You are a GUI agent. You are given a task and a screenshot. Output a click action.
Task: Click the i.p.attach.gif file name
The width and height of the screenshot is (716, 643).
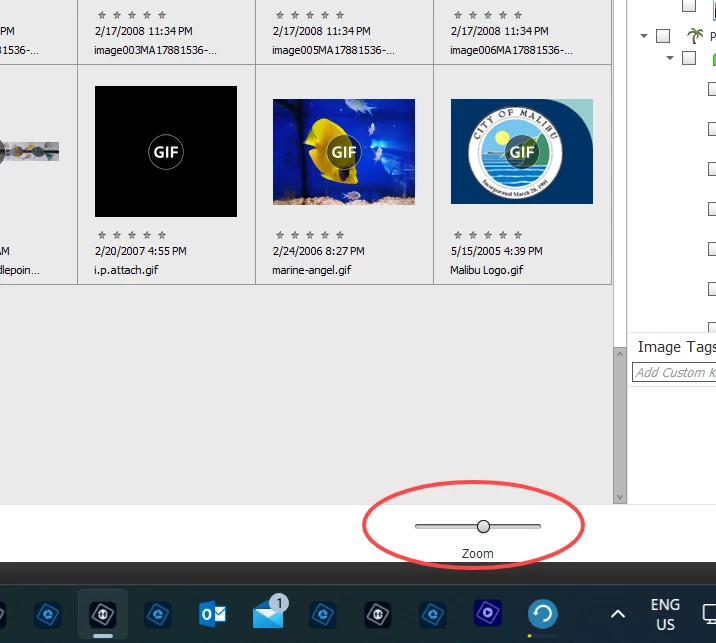tap(126, 270)
